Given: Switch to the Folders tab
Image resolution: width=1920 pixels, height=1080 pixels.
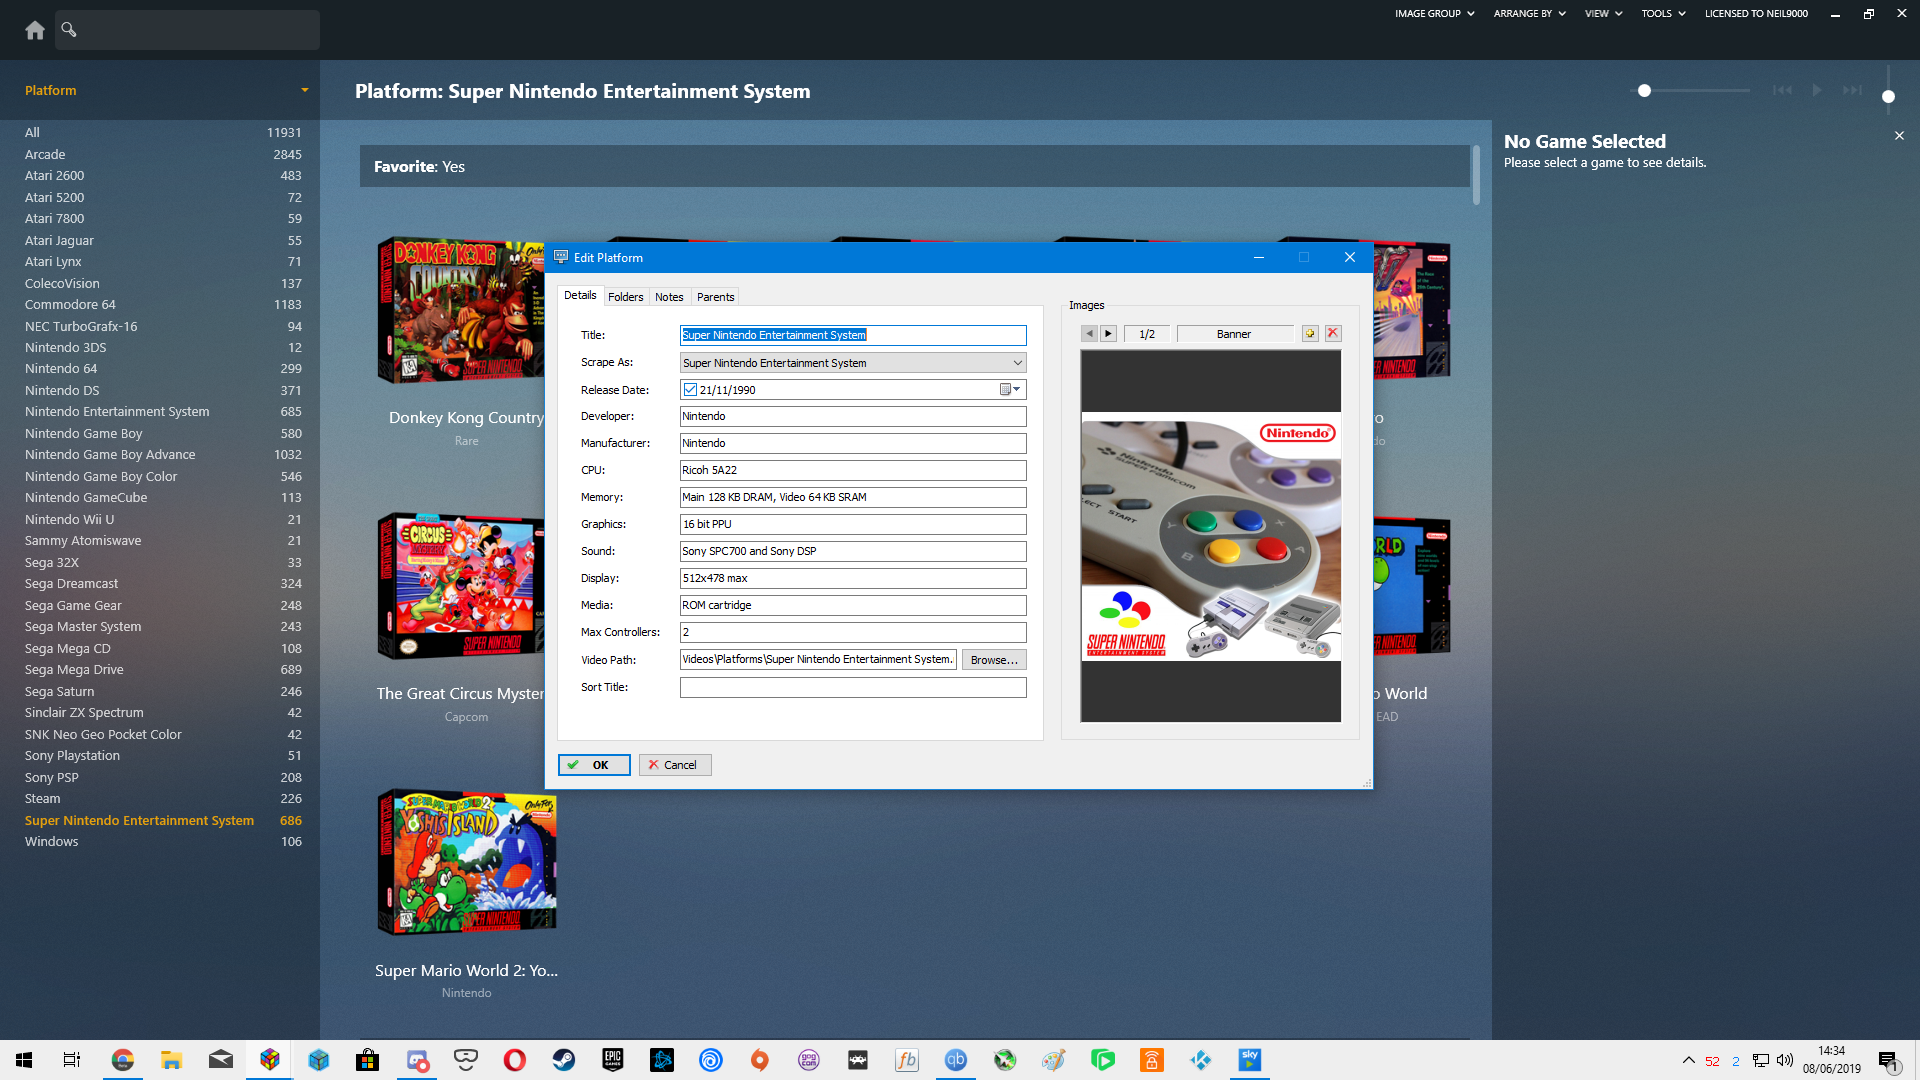Looking at the screenshot, I should tap(626, 297).
